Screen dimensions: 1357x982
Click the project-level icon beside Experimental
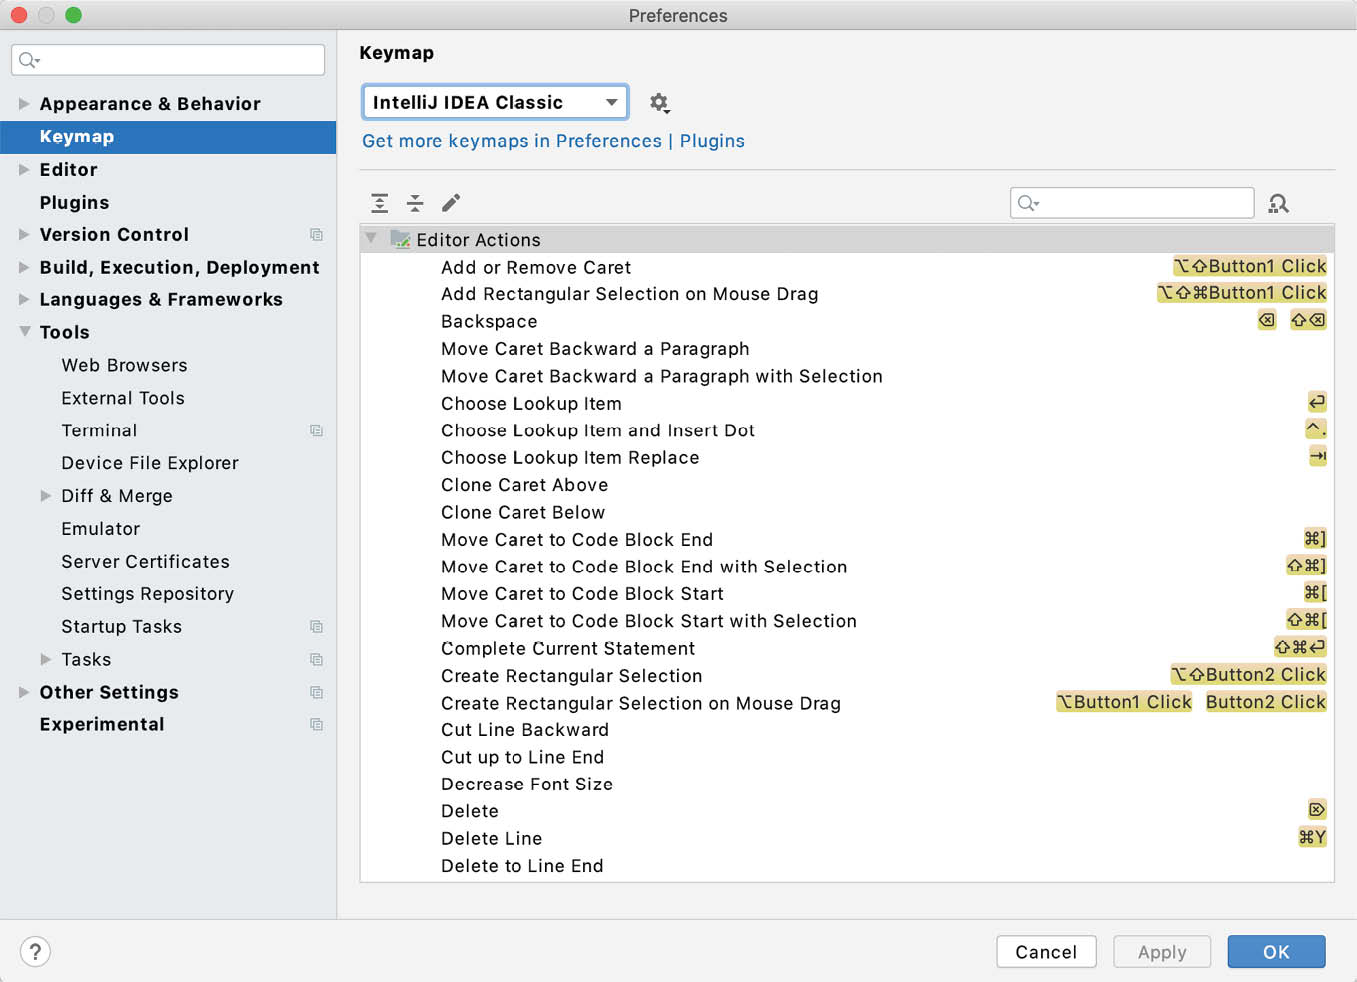(316, 724)
